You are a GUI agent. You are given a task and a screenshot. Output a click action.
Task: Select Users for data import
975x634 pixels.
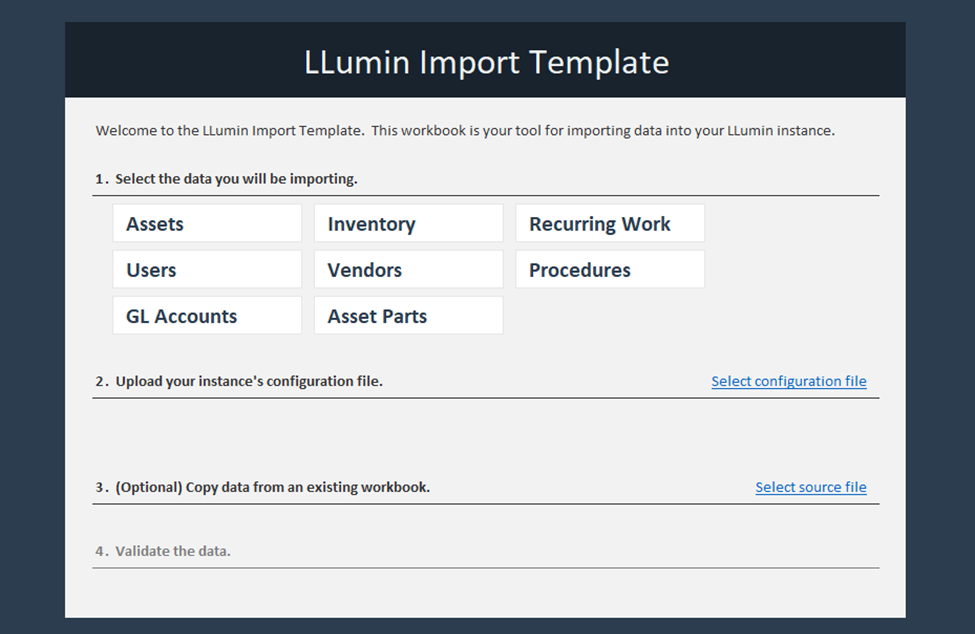click(207, 270)
